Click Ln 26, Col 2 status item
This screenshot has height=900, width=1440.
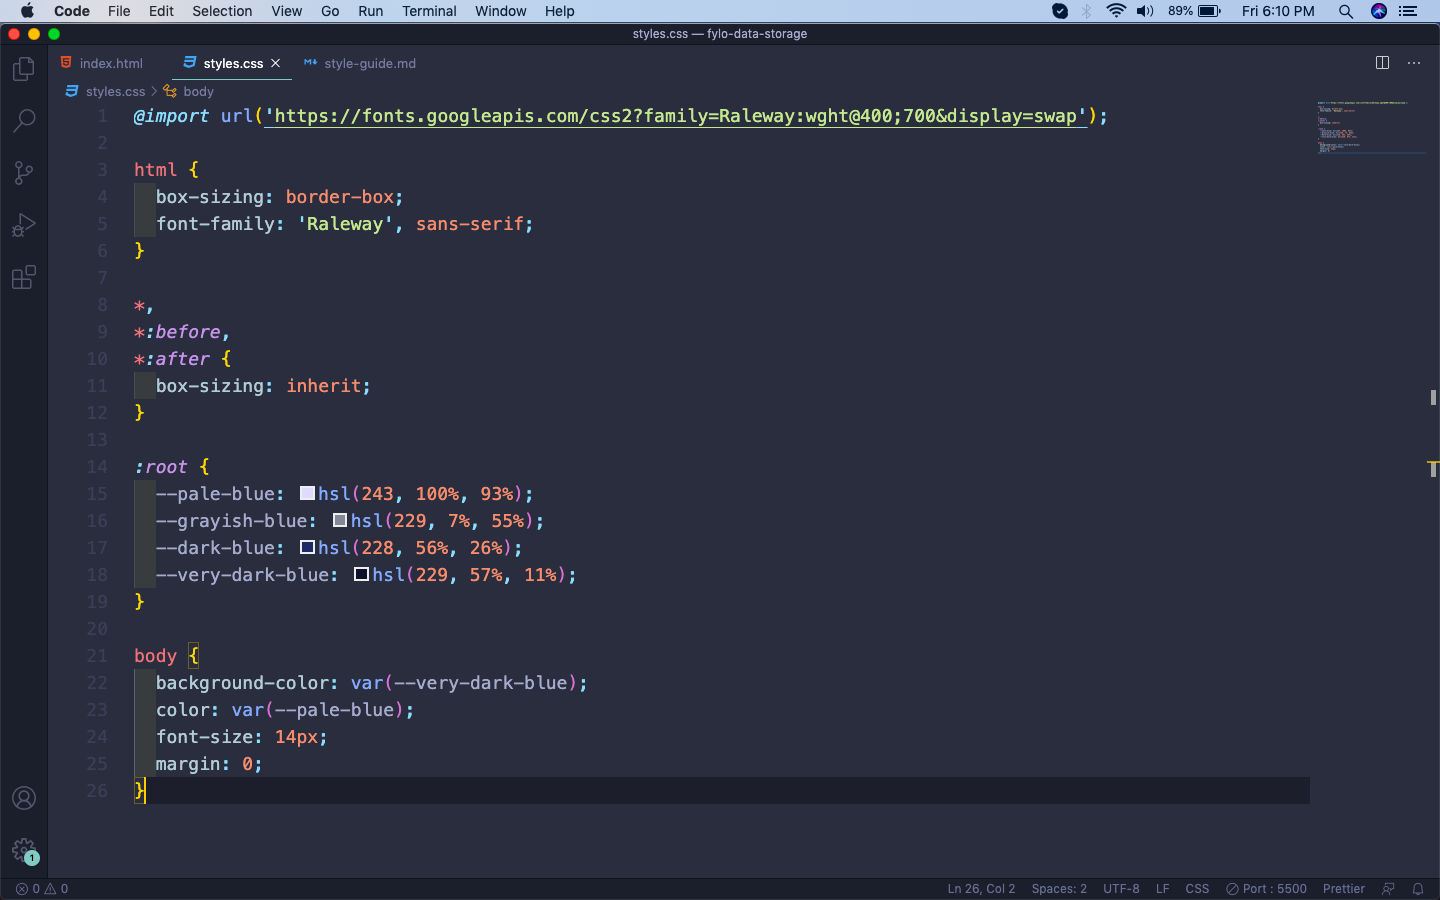point(981,888)
